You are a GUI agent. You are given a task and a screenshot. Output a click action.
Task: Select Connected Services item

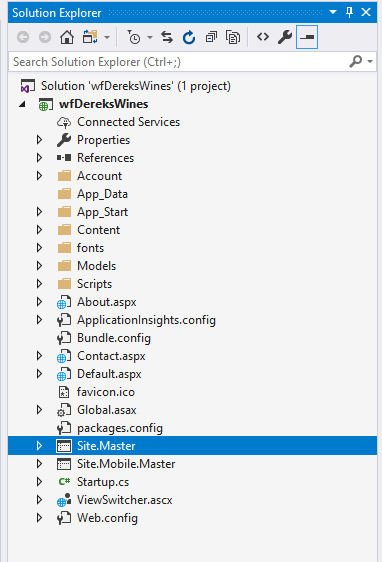[128, 122]
